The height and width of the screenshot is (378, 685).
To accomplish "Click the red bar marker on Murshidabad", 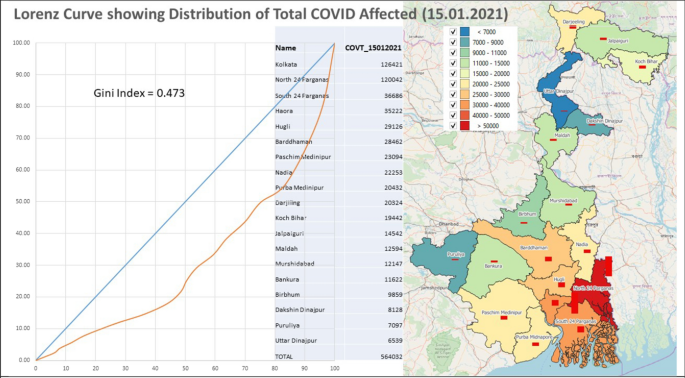I will [568, 205].
